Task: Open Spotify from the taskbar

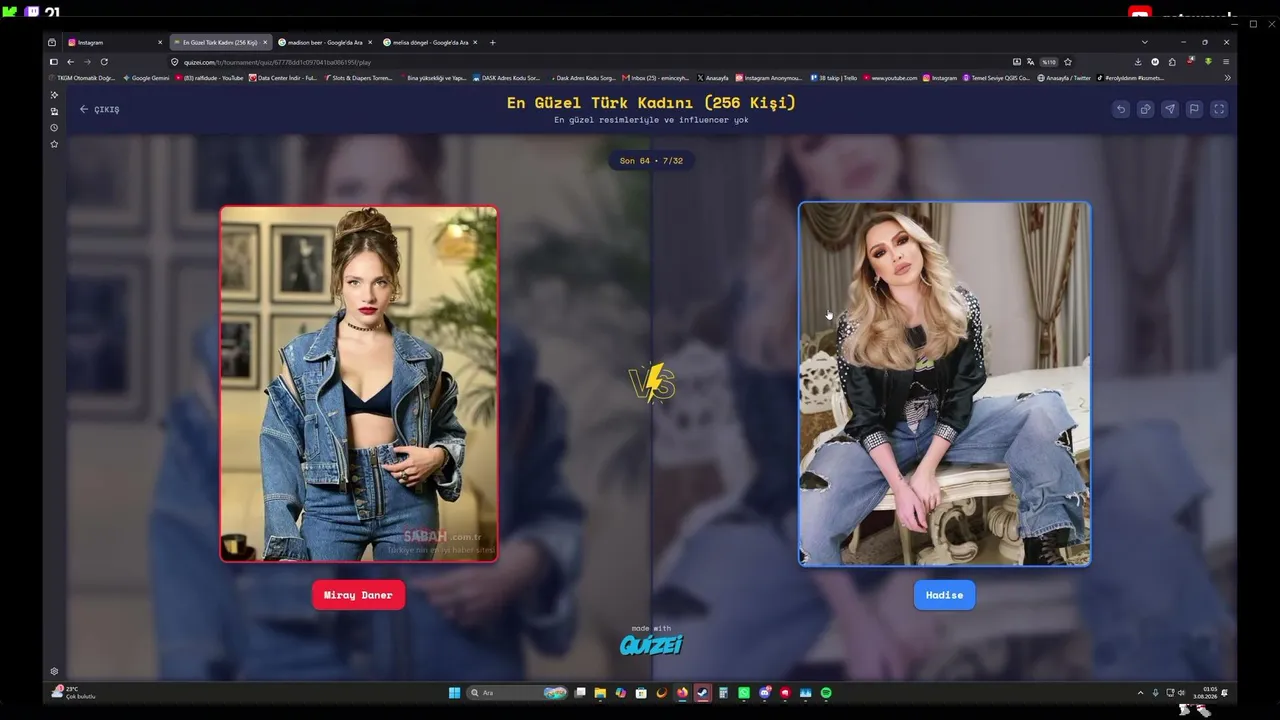Action: (826, 693)
